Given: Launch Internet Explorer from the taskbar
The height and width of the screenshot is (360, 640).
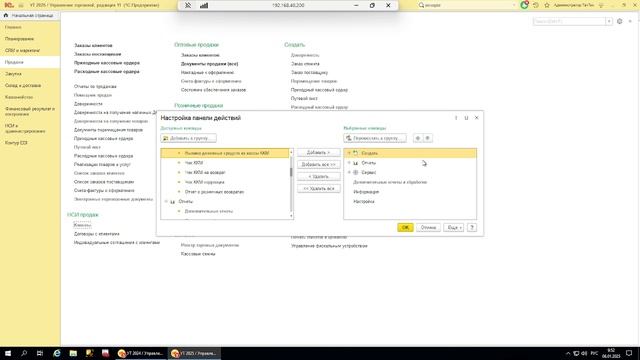Looking at the screenshot, I should pyautogui.click(x=57, y=353).
